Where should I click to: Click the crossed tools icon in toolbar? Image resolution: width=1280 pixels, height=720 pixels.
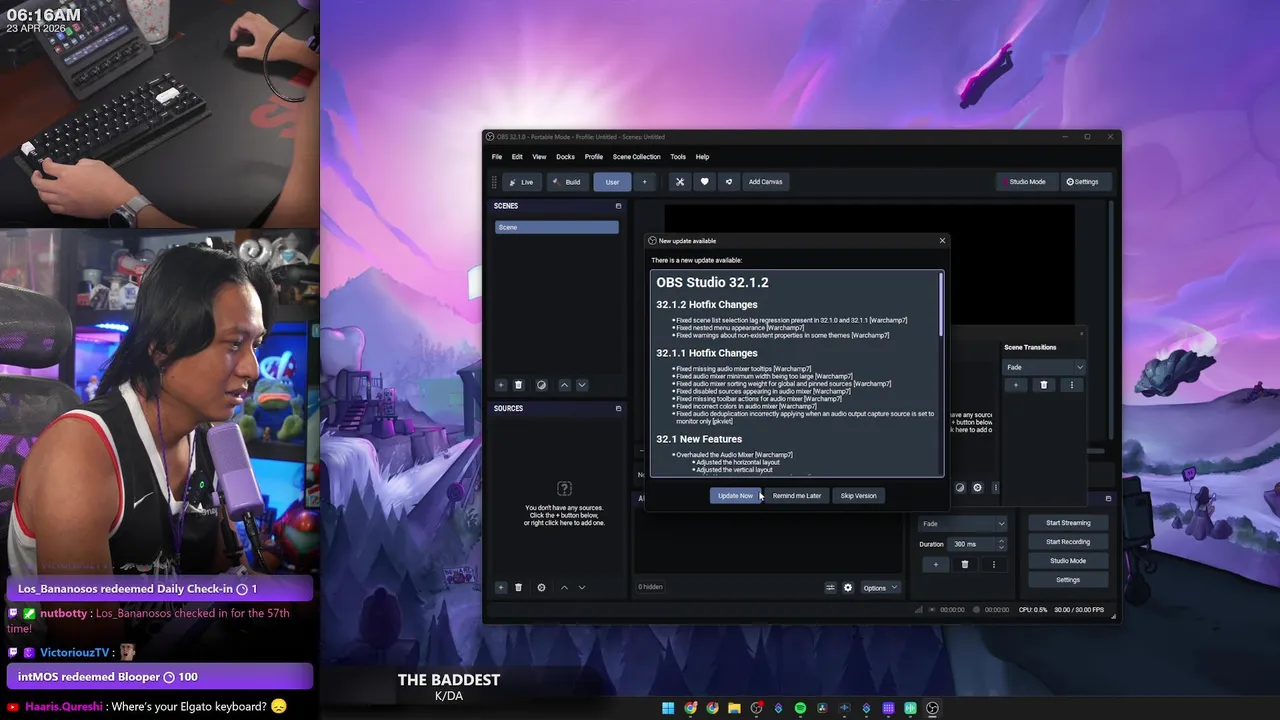coord(680,182)
